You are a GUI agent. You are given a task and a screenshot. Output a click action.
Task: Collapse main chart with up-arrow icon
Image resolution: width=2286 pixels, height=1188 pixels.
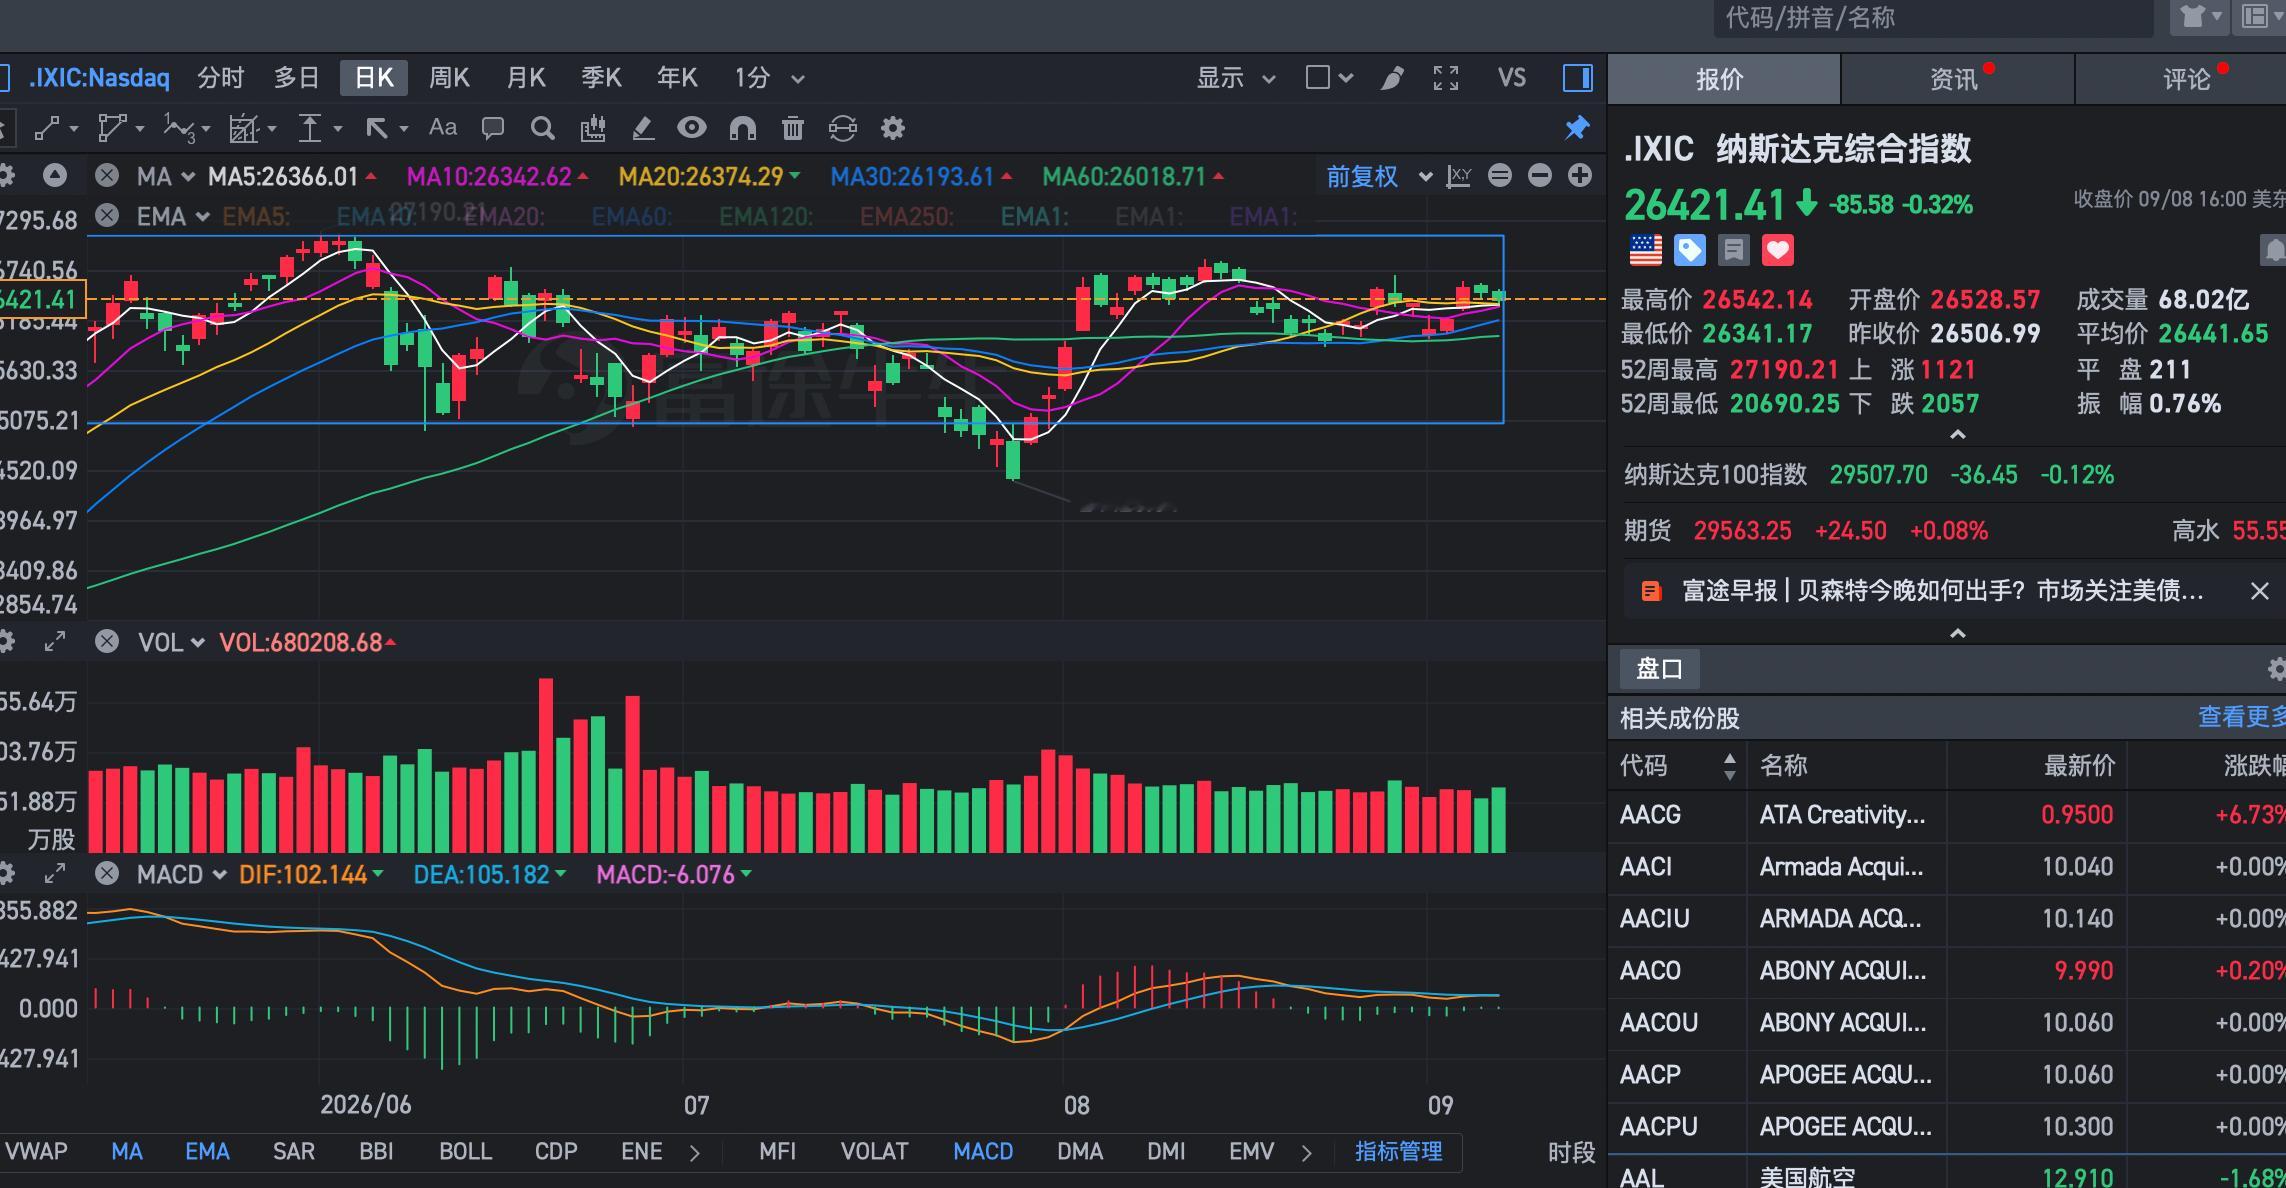click(x=55, y=176)
